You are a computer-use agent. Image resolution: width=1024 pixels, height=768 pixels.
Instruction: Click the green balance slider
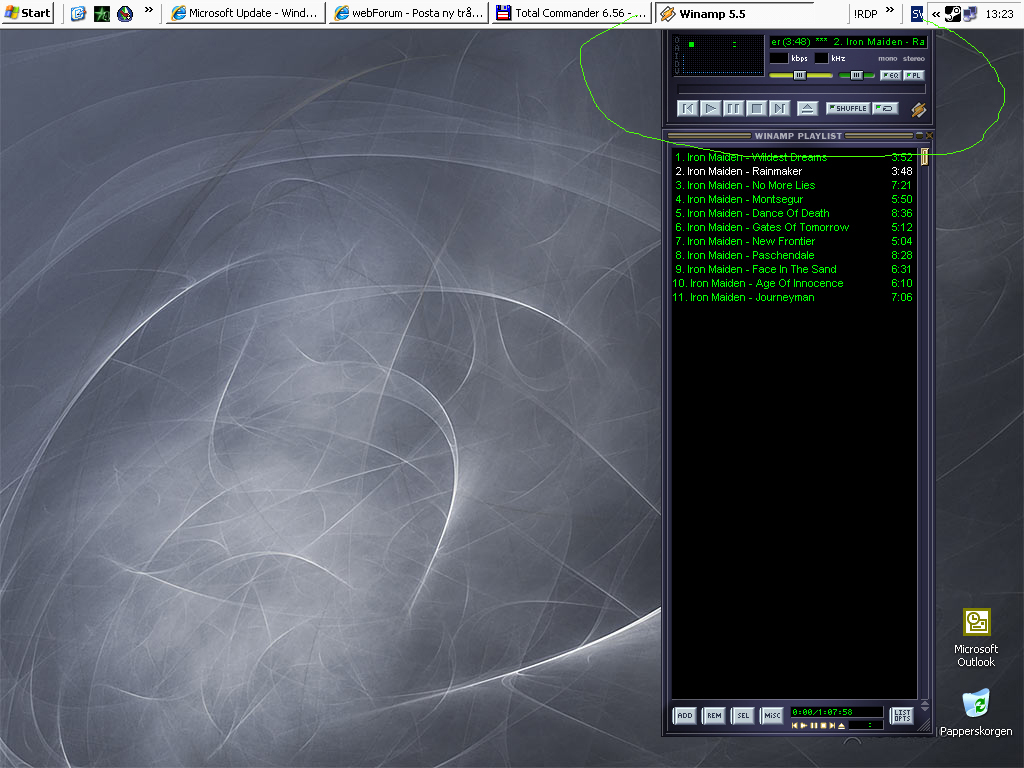[856, 76]
